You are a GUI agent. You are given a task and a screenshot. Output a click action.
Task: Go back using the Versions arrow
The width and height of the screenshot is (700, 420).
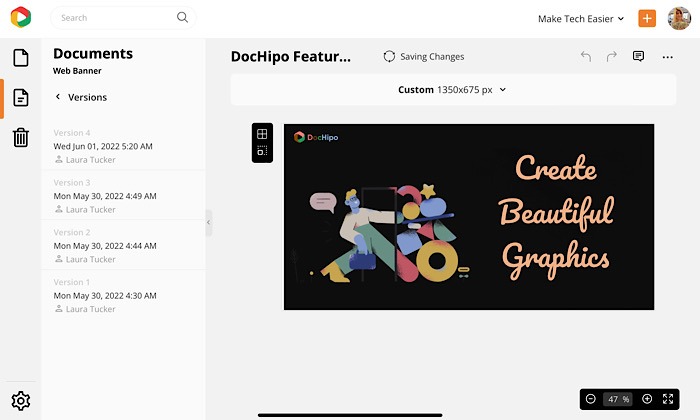click(58, 97)
